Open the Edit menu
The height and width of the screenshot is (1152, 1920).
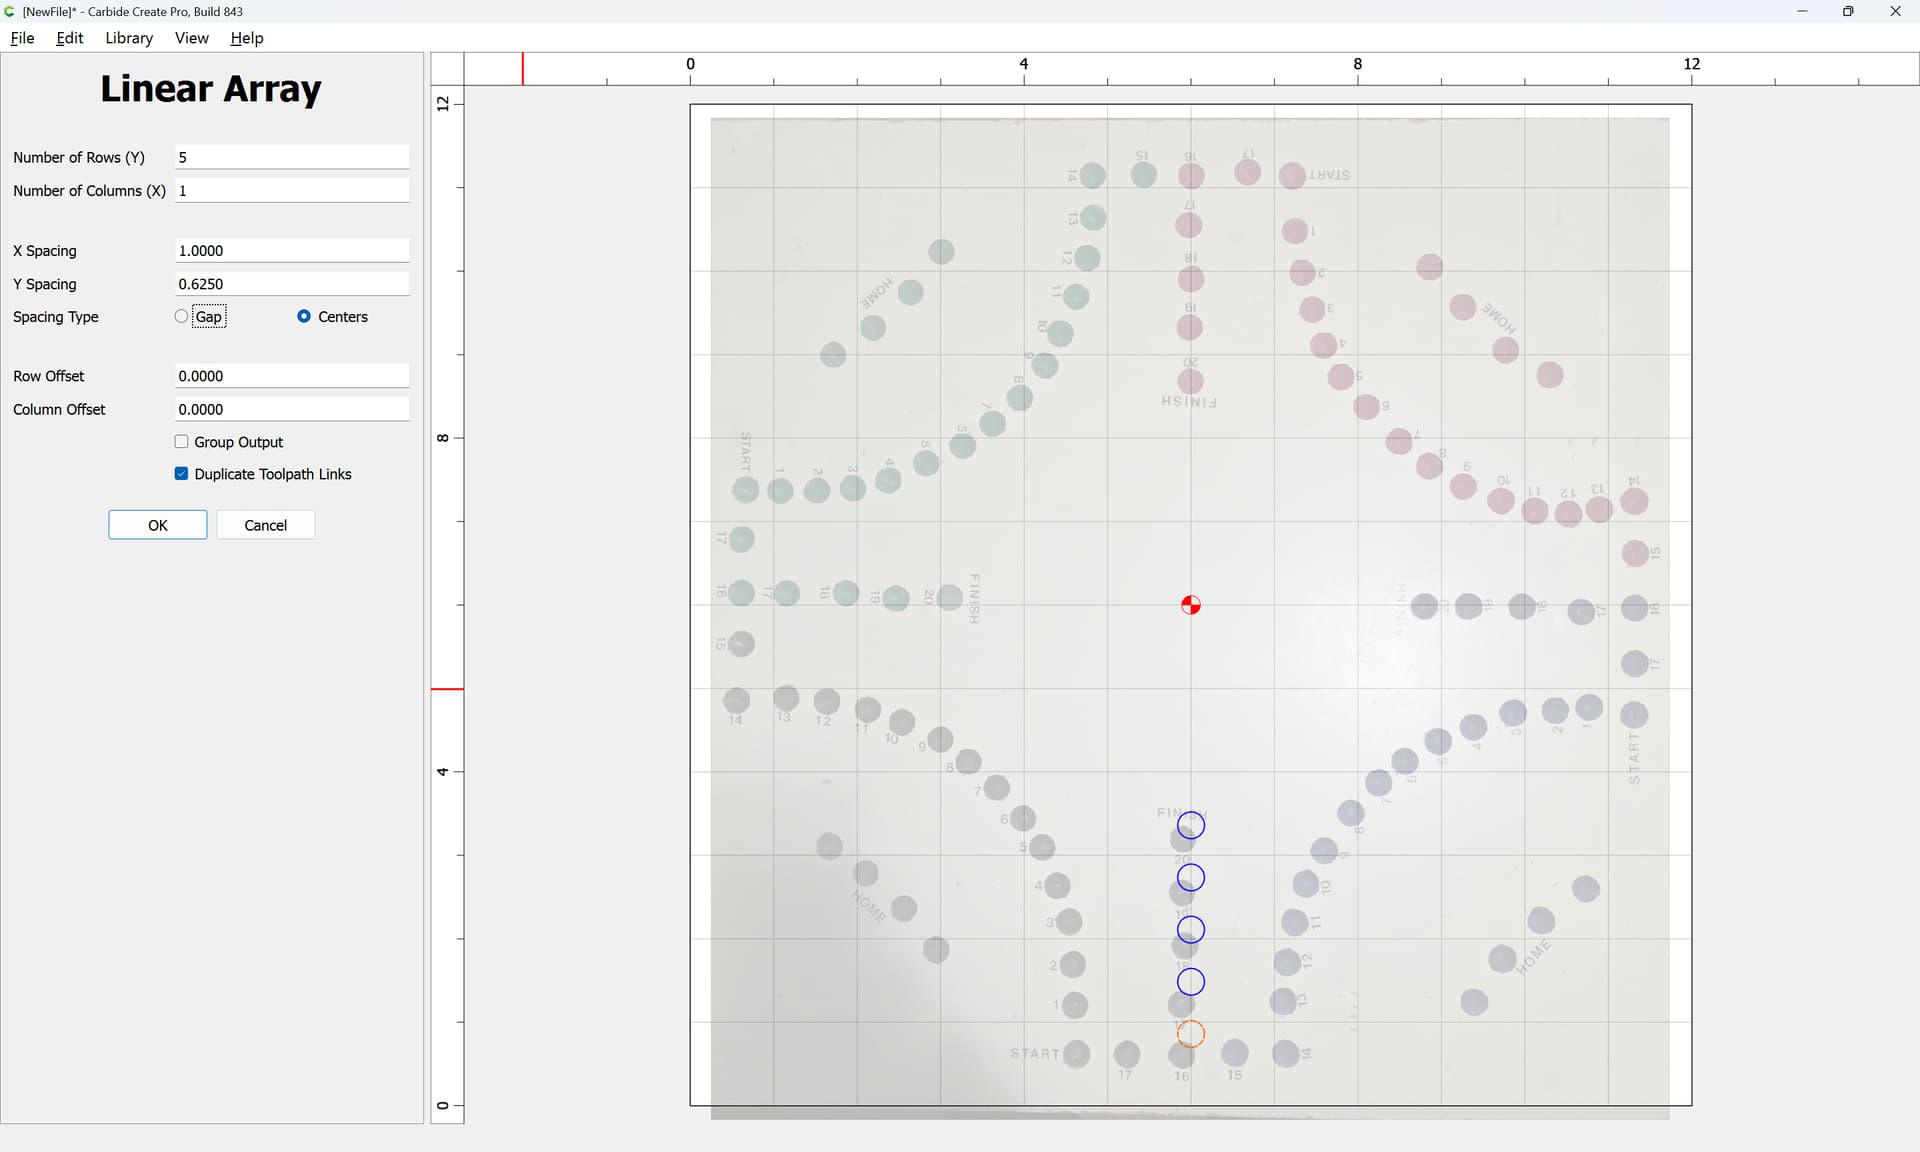[70, 38]
